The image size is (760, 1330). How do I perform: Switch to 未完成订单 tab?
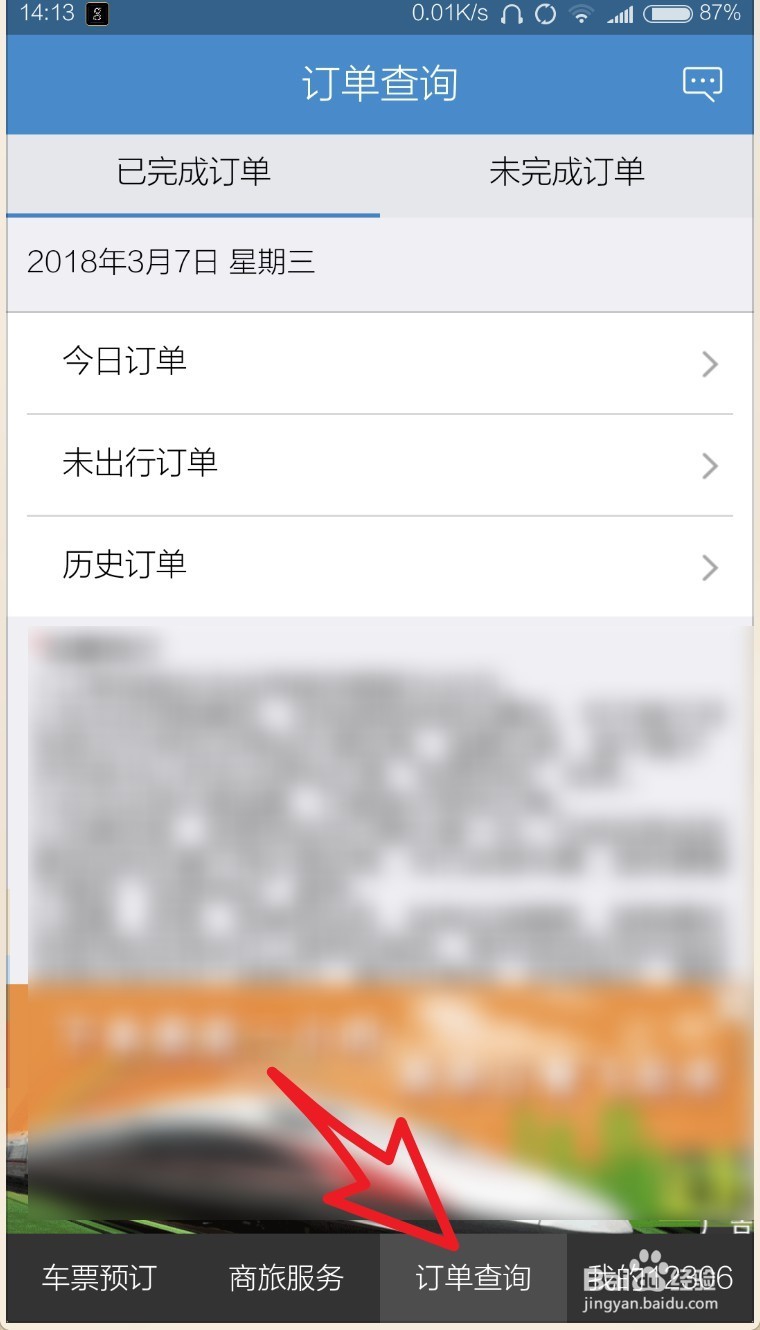click(567, 173)
